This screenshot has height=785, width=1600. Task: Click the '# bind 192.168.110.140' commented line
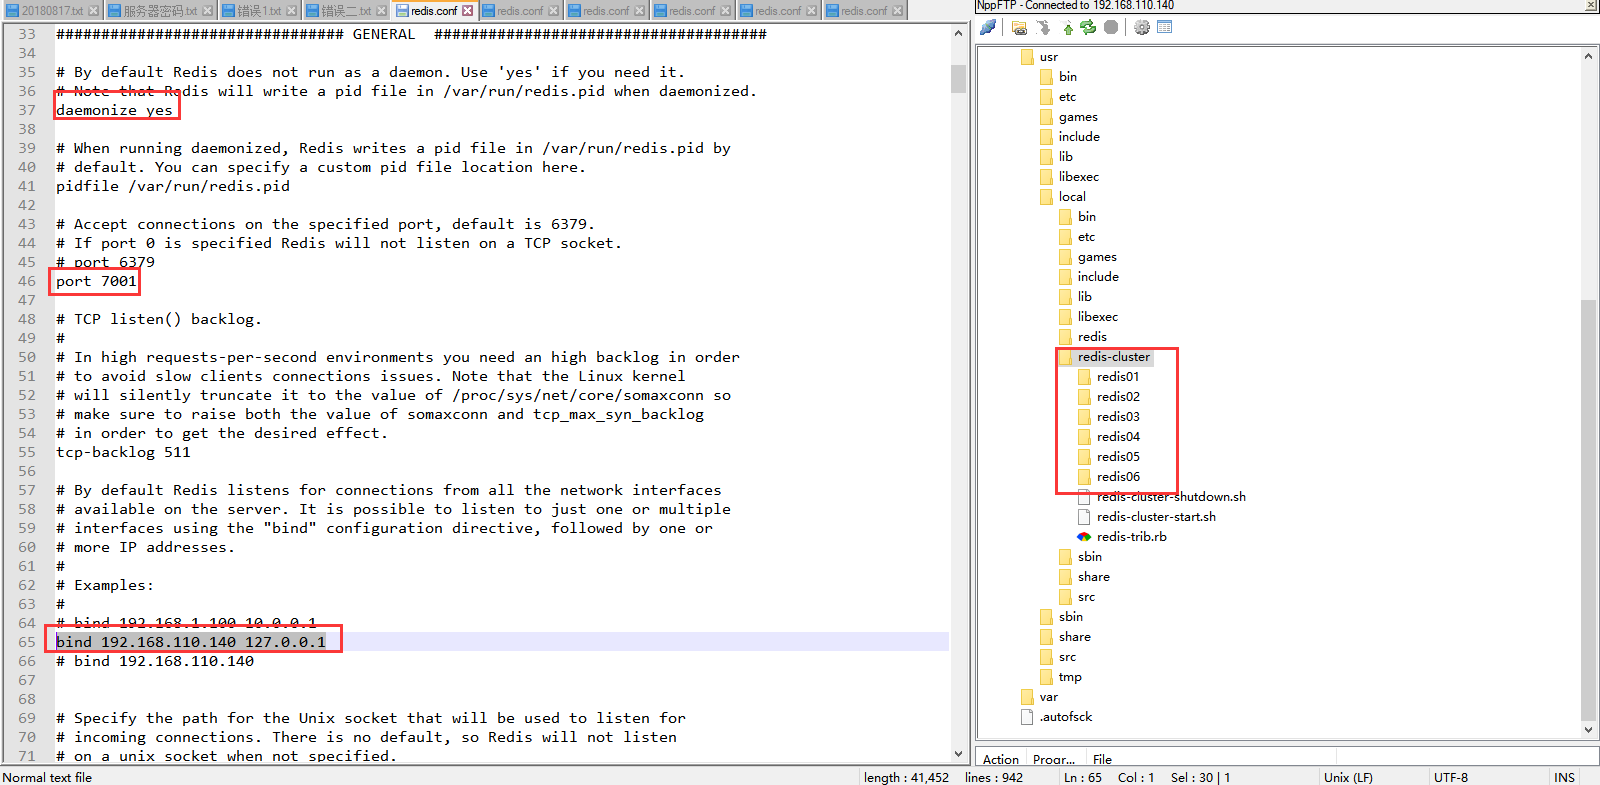(155, 661)
